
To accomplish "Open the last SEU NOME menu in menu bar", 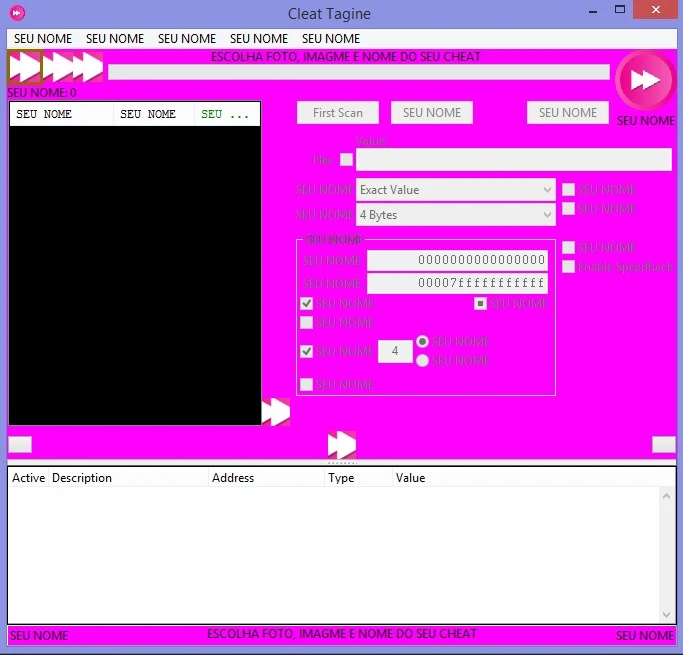I will 331,39.
